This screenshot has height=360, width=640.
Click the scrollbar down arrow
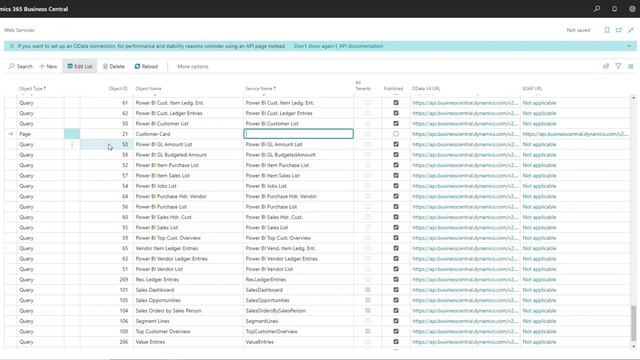633,346
